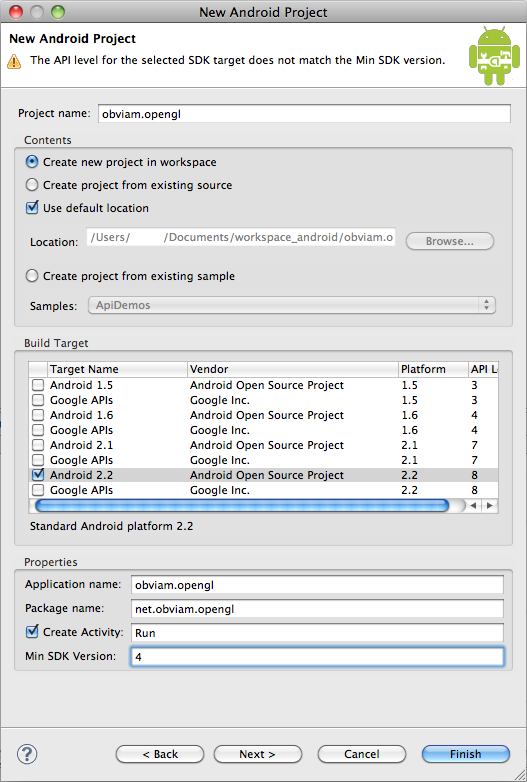Click the Mac close window button
Screen dimensions: 527x782
pos(16,11)
